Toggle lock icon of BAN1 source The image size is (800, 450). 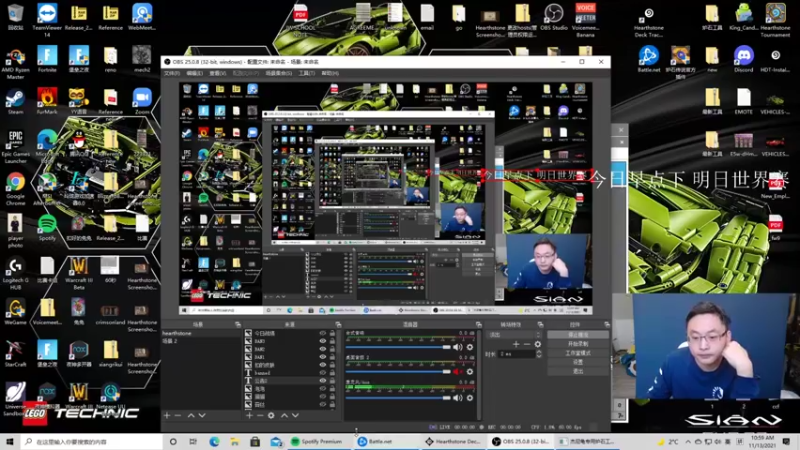pos(332,357)
